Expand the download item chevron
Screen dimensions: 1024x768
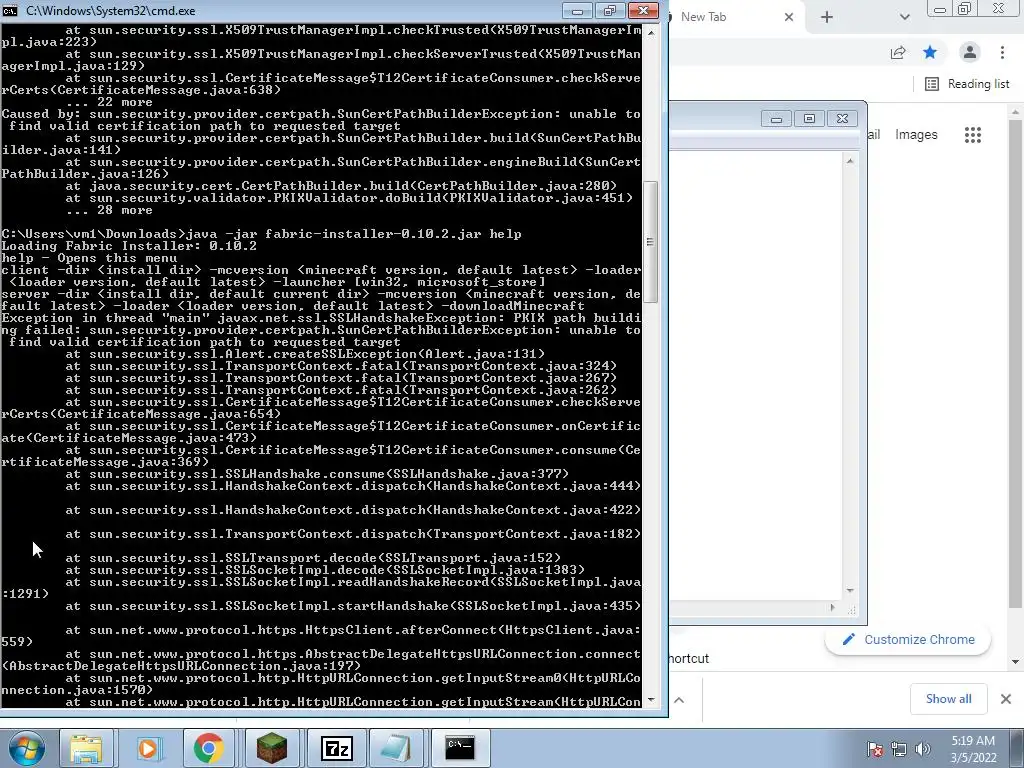(680, 699)
